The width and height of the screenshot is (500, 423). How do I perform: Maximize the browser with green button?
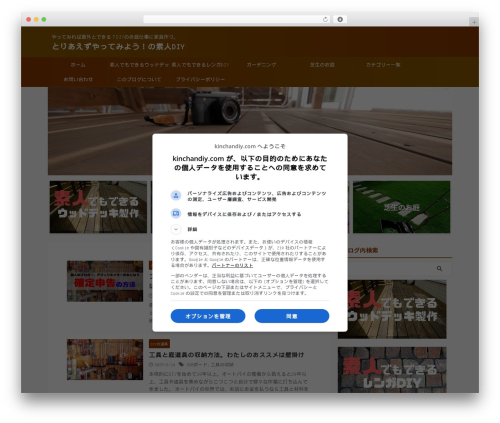(x=44, y=19)
